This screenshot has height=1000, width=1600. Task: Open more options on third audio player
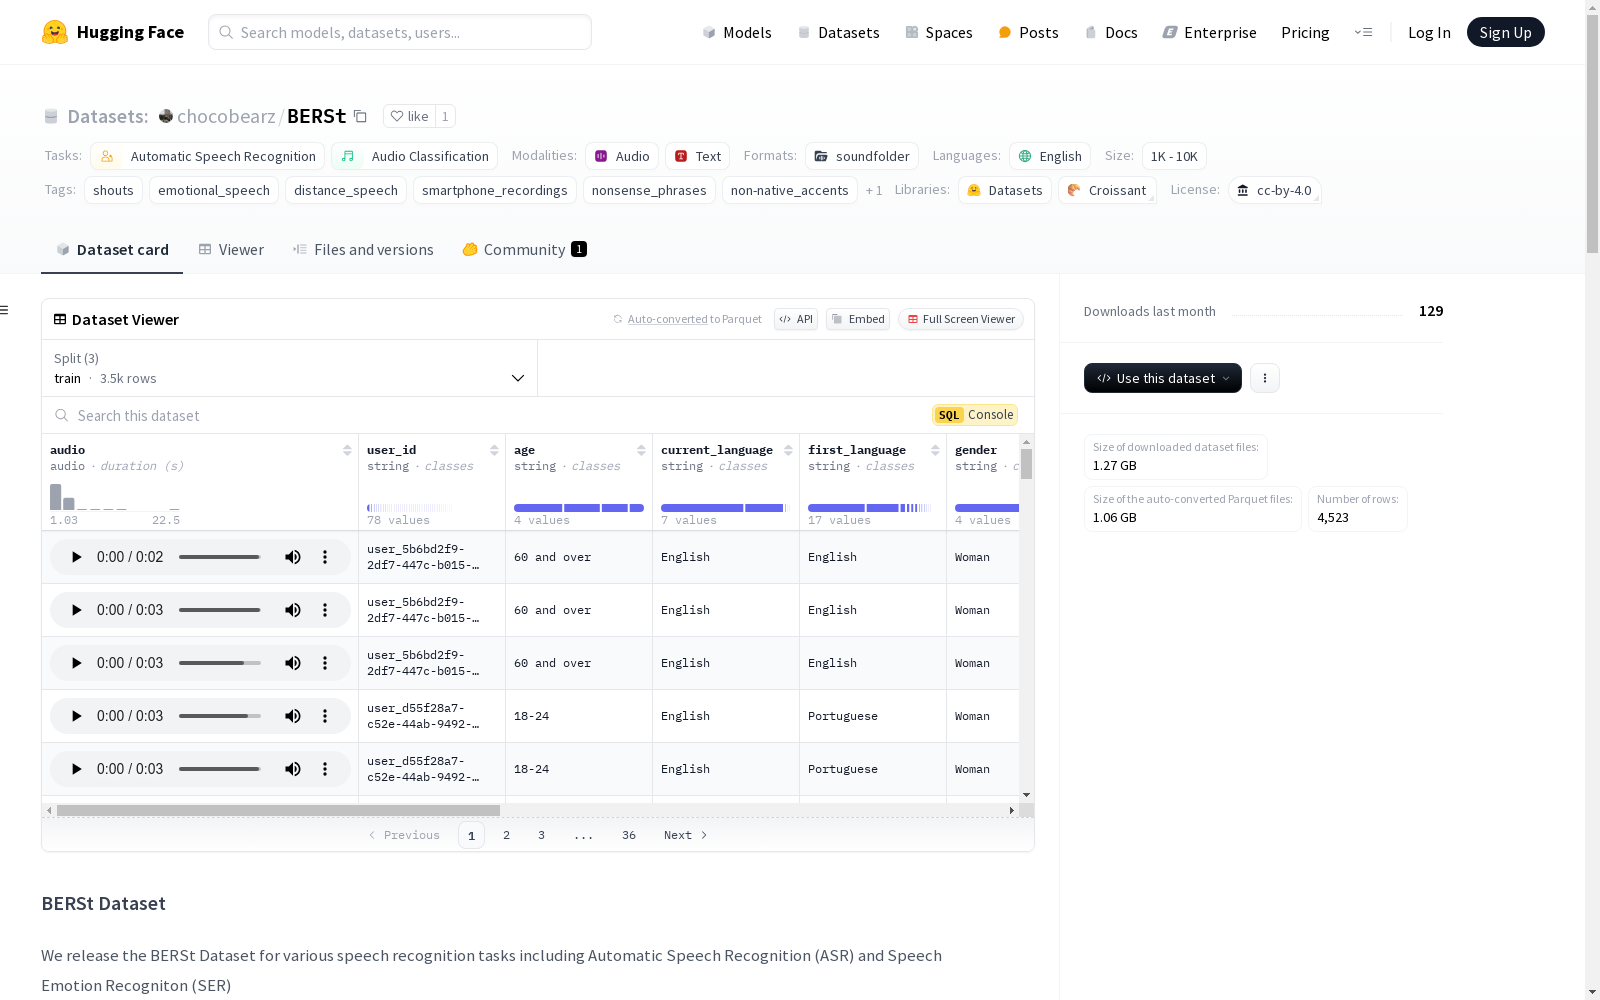tap(325, 663)
